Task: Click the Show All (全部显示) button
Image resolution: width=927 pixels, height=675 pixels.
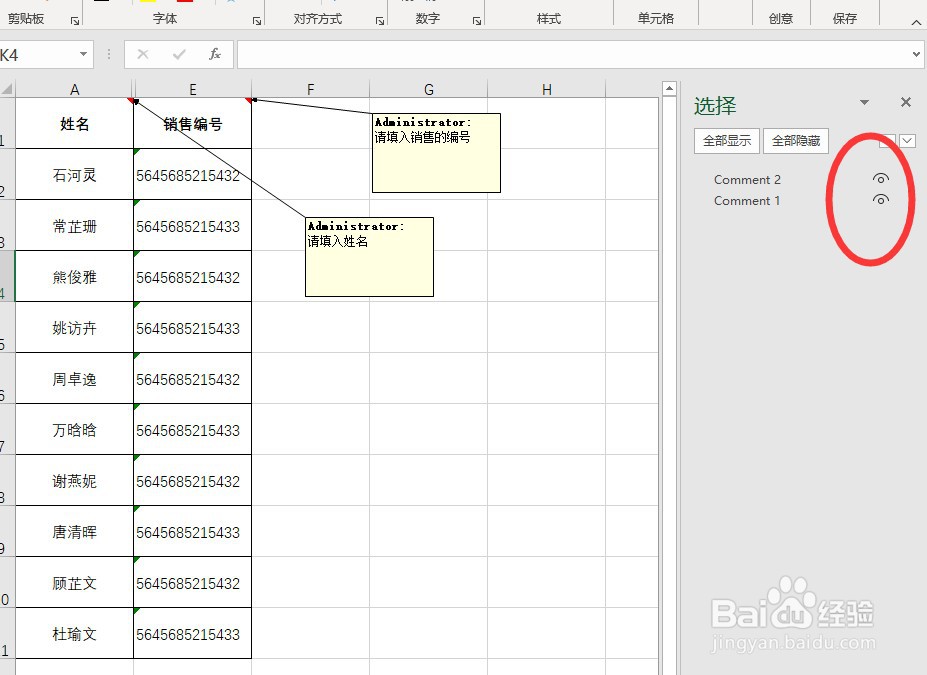Action: click(x=727, y=141)
